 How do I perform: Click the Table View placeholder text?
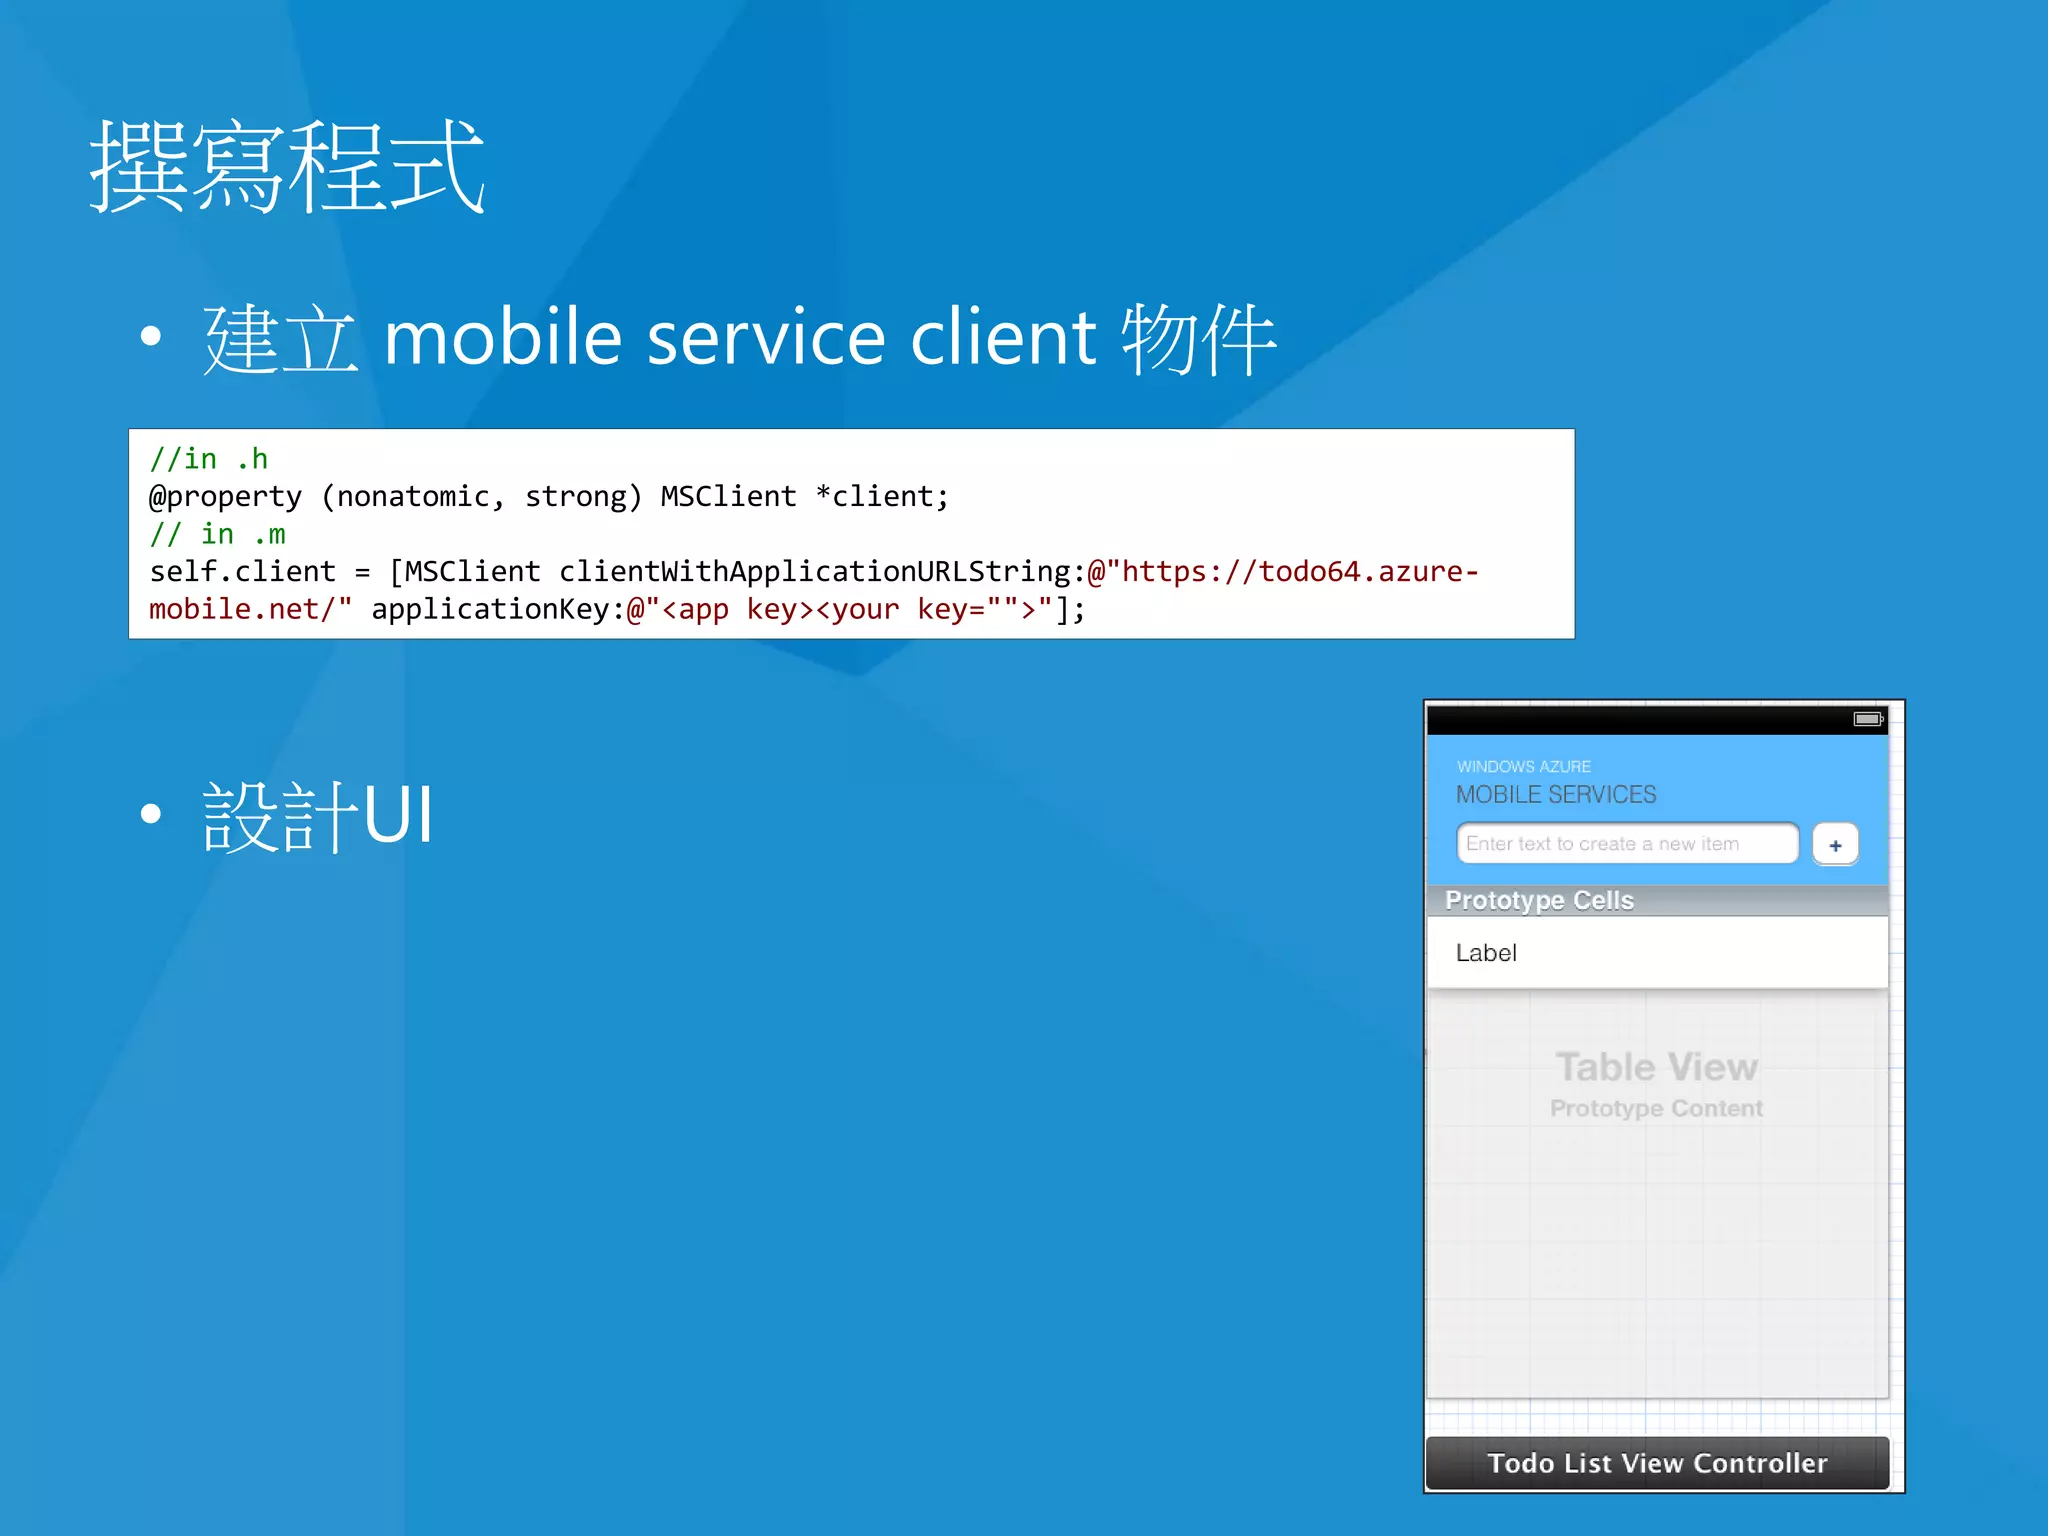(1657, 1067)
